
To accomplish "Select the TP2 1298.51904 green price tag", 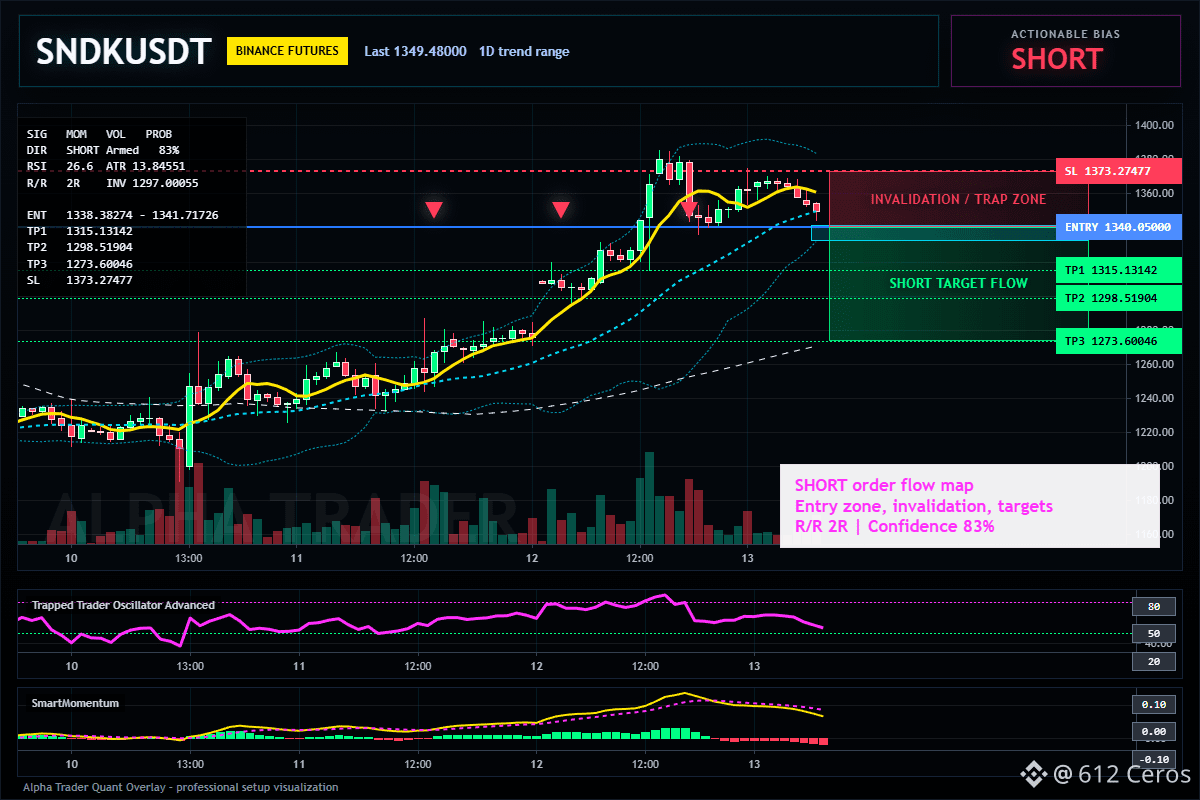I will tap(1117, 298).
